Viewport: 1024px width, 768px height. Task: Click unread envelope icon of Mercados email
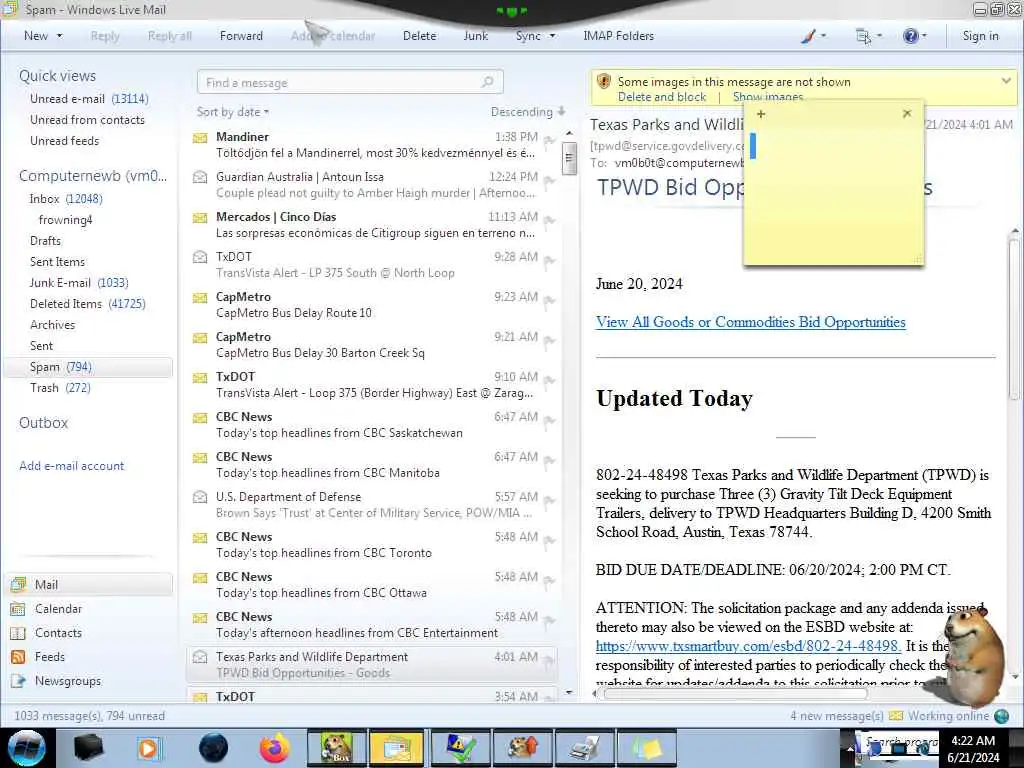pos(200,217)
